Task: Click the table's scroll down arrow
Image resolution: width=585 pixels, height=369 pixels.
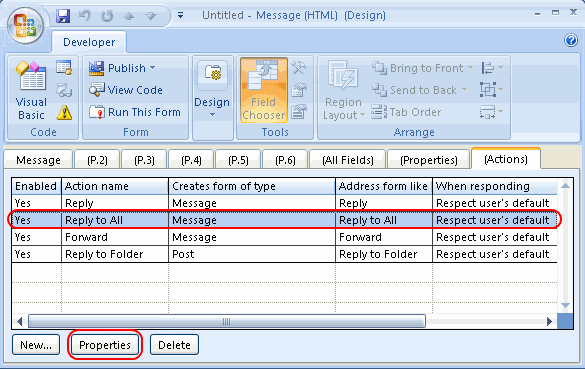Action: coord(565,306)
